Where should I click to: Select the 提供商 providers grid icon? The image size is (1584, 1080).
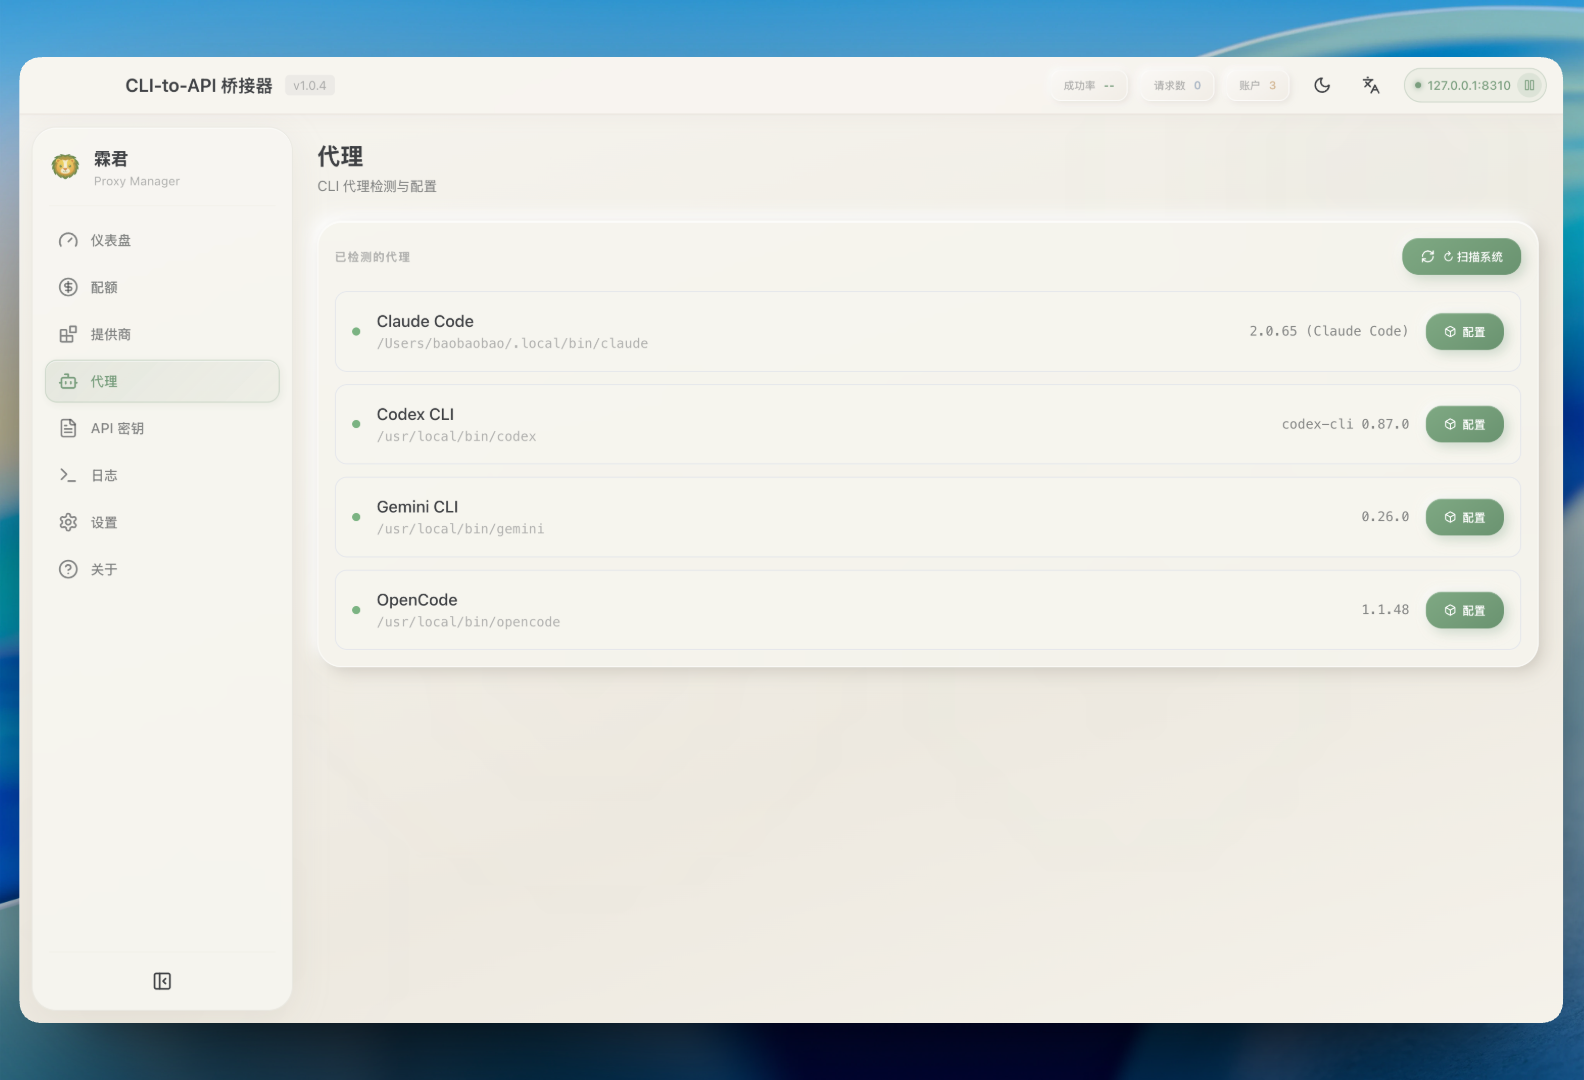68,334
